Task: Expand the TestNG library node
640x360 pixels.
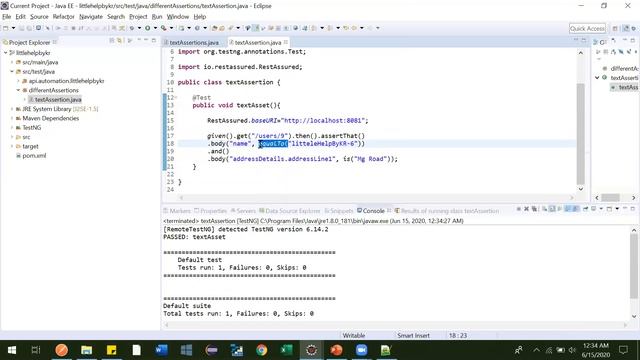Action: [x=12, y=128]
